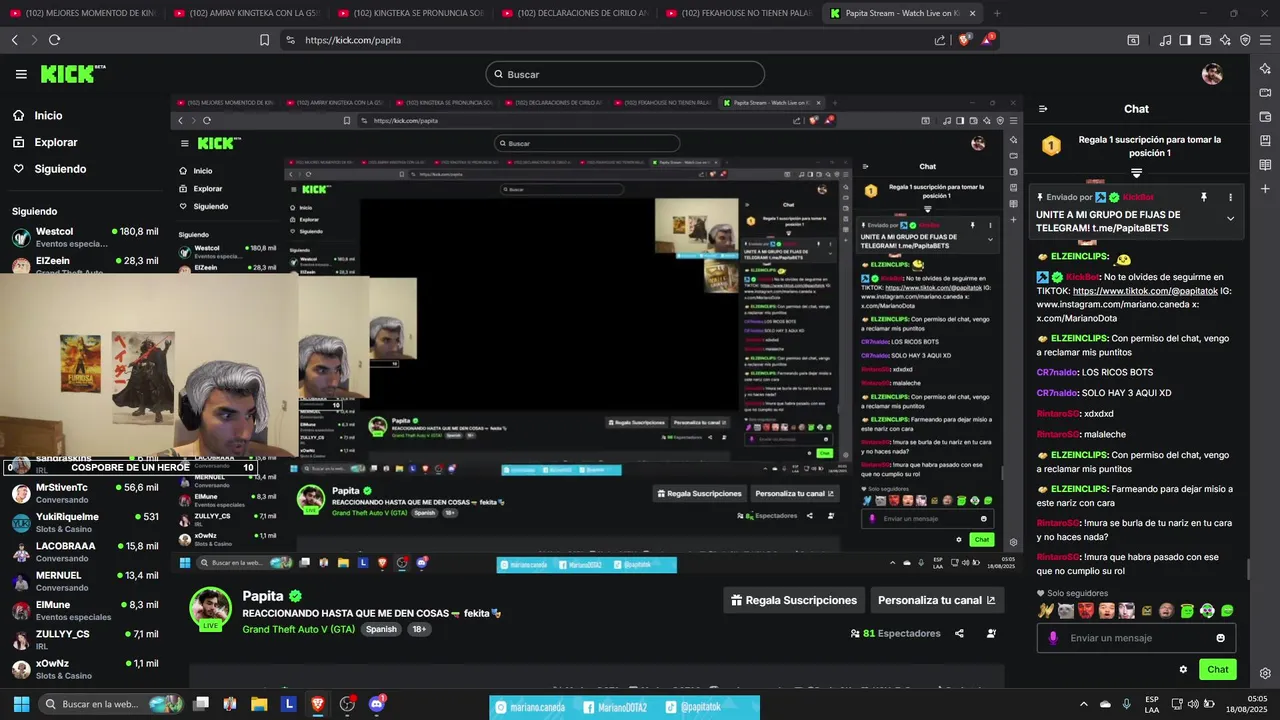Open Discord from the taskbar

(377, 704)
